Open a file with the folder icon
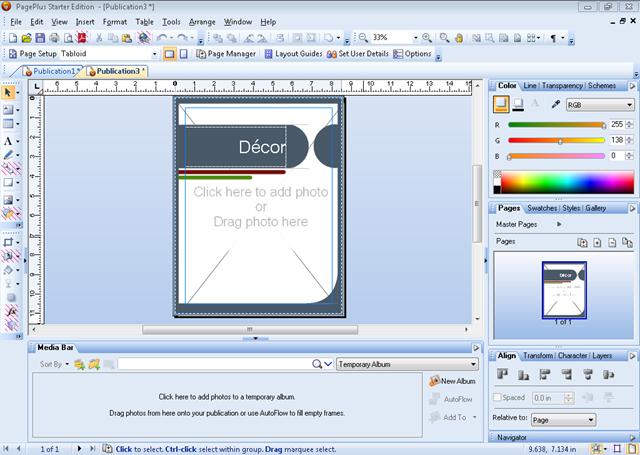The width and height of the screenshot is (640, 455). (x=27, y=38)
